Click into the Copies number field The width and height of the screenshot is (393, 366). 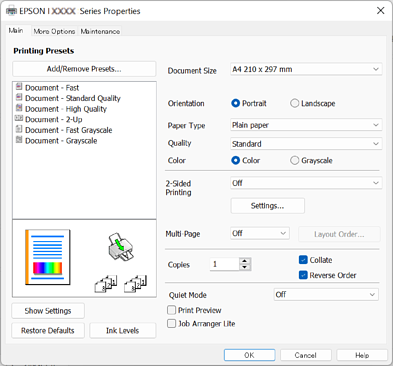click(225, 264)
